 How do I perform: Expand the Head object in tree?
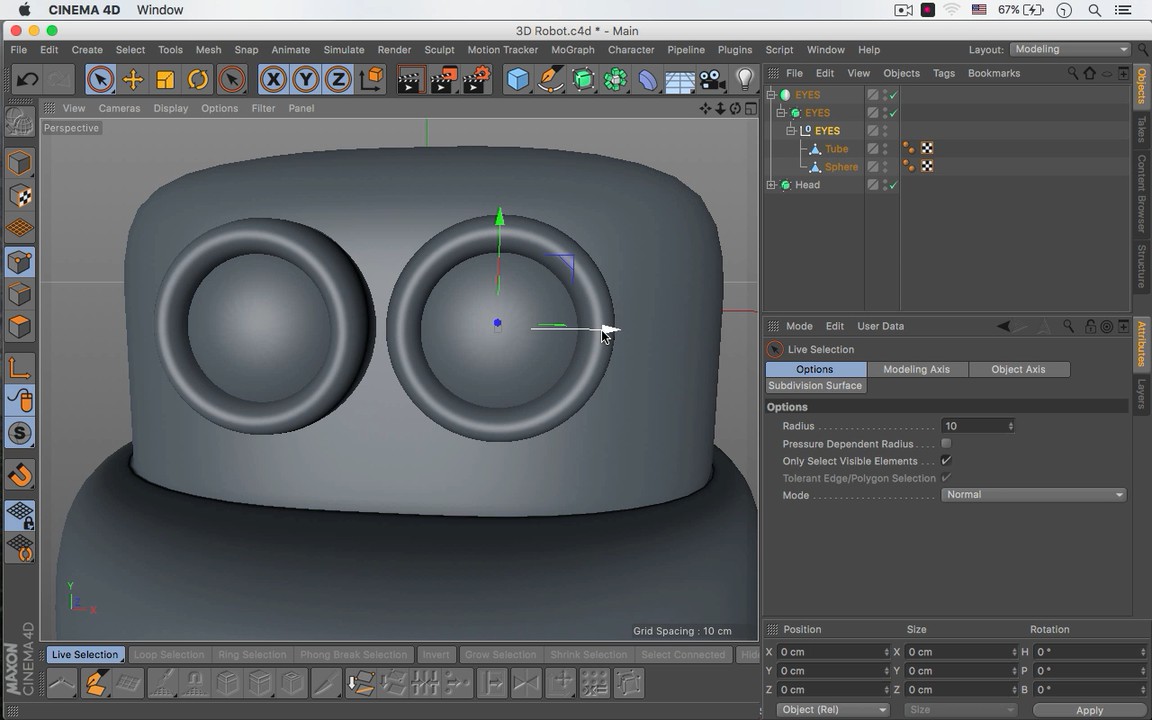[x=771, y=185]
